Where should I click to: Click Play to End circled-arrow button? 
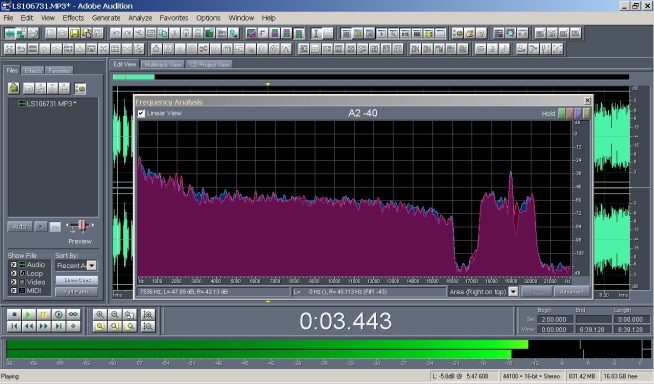[58, 314]
